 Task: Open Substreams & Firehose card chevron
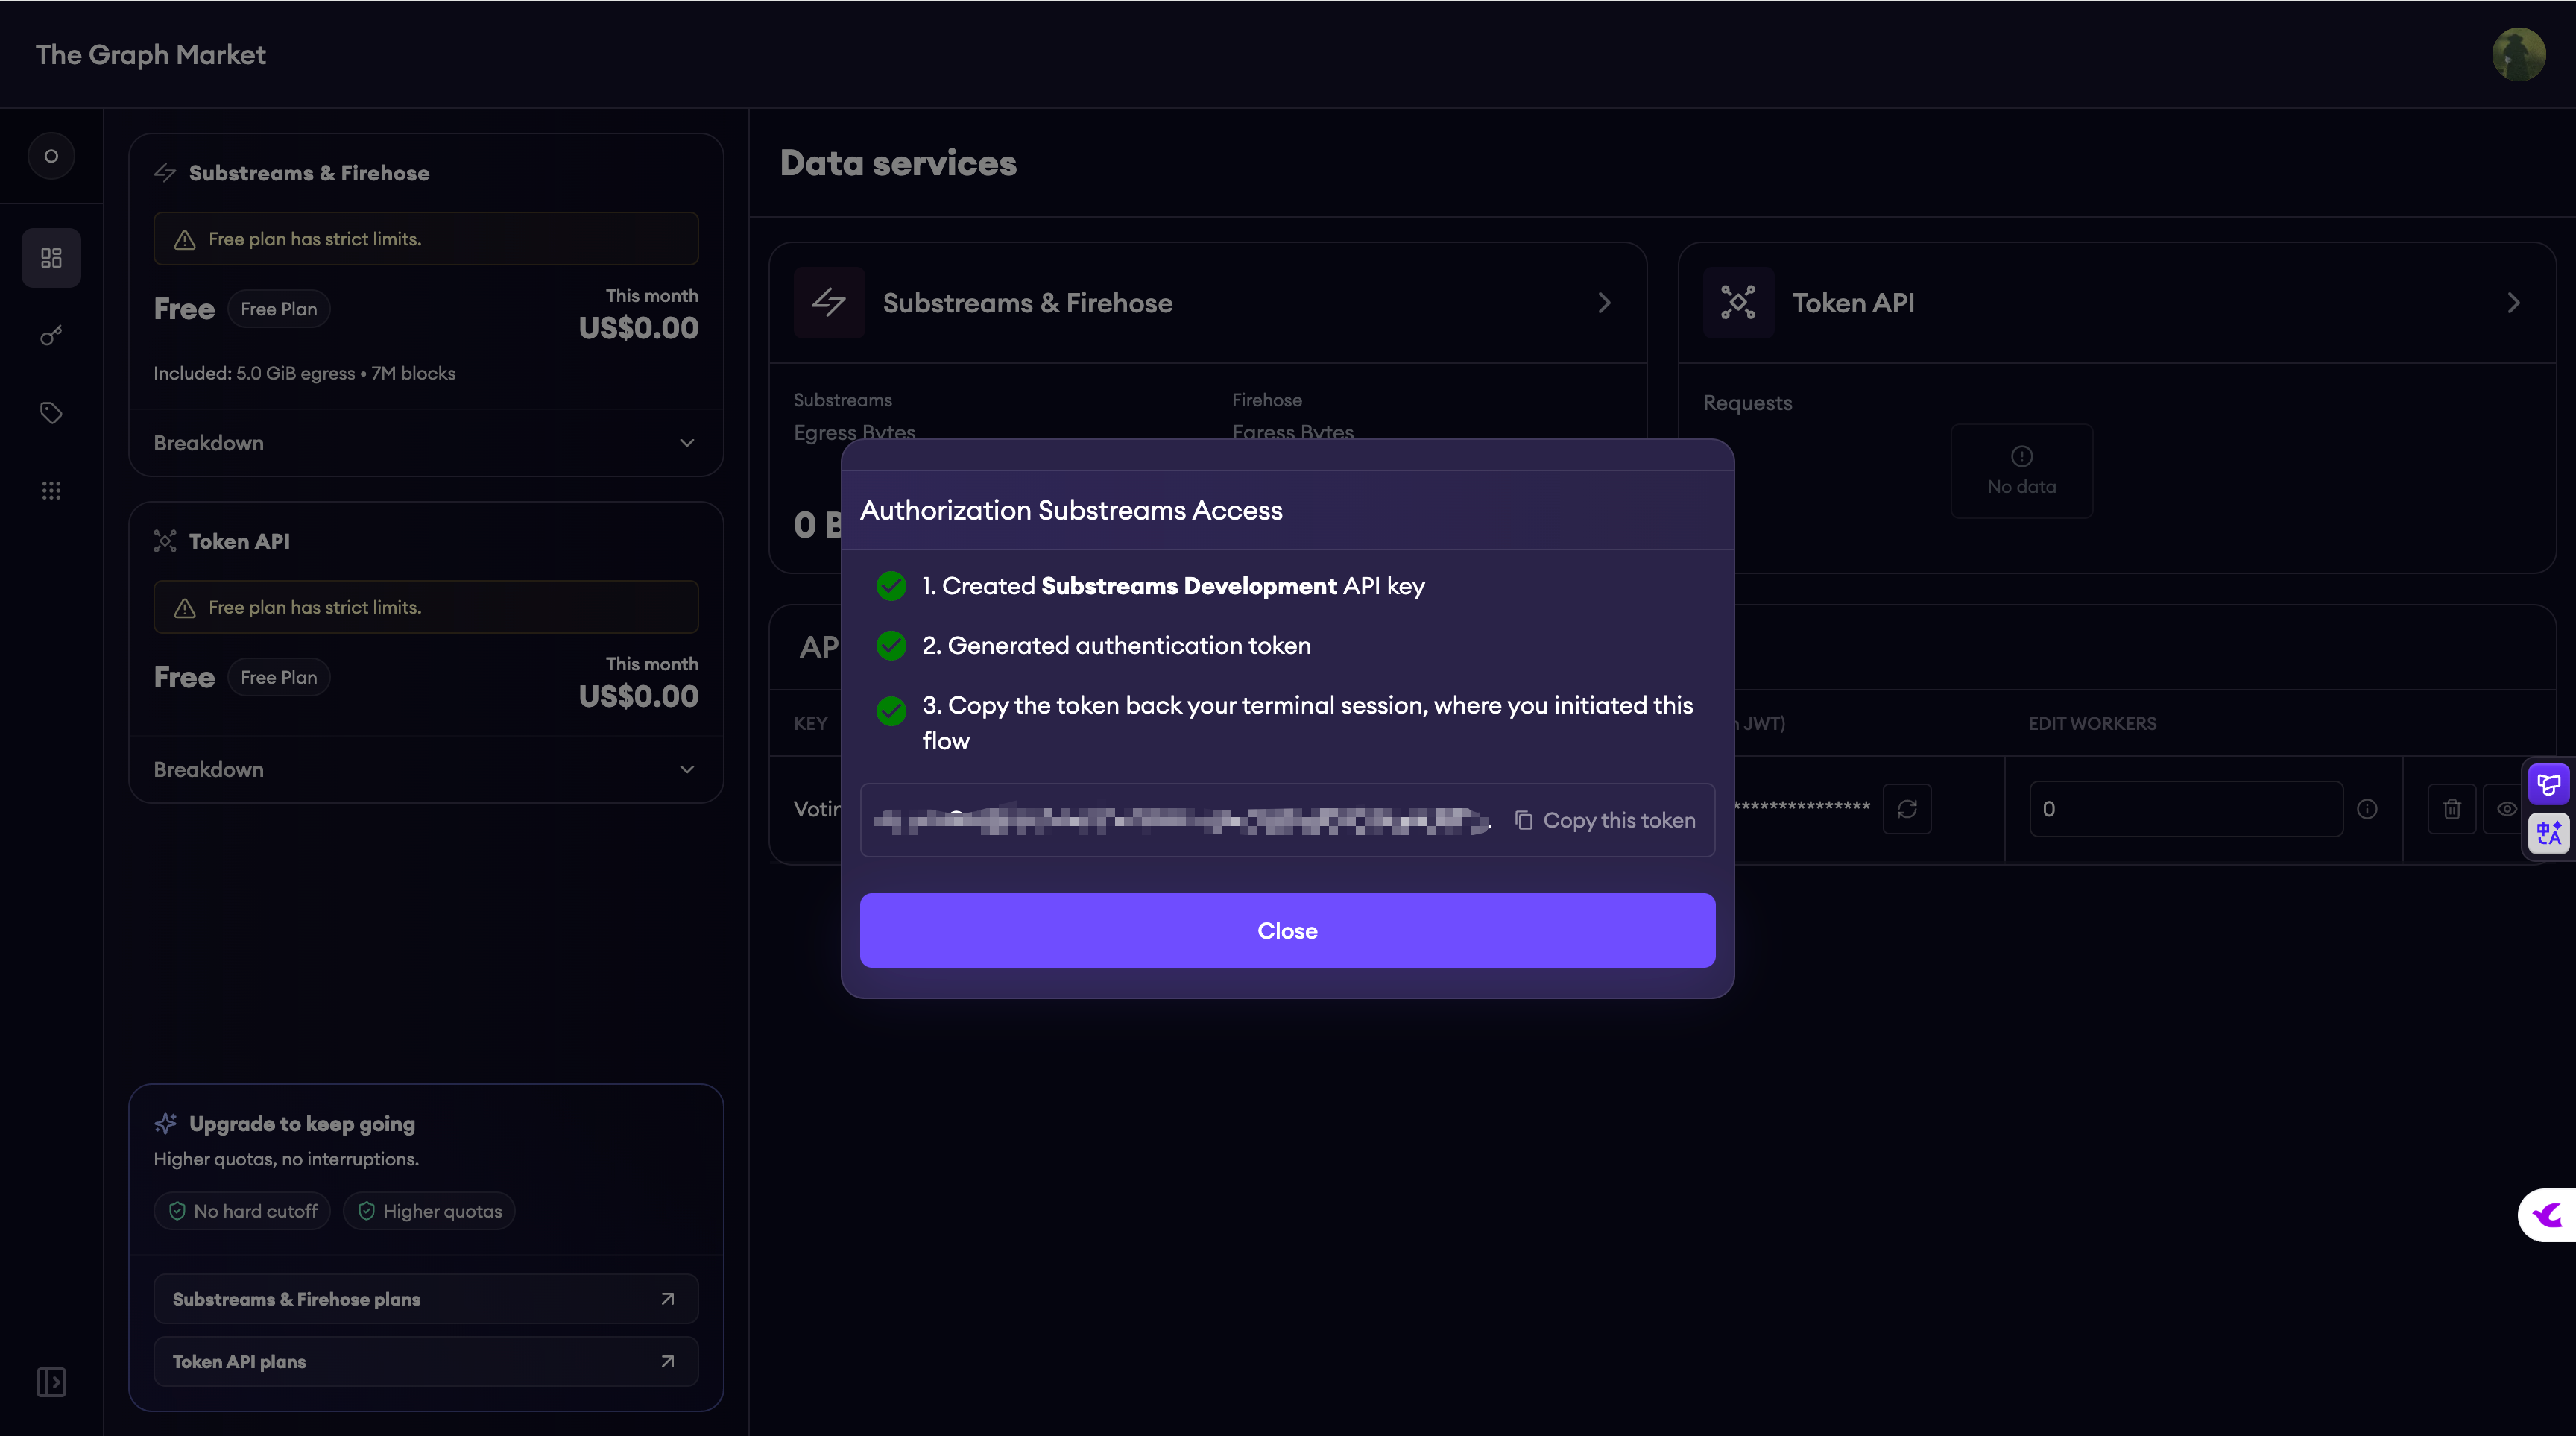(x=1604, y=303)
